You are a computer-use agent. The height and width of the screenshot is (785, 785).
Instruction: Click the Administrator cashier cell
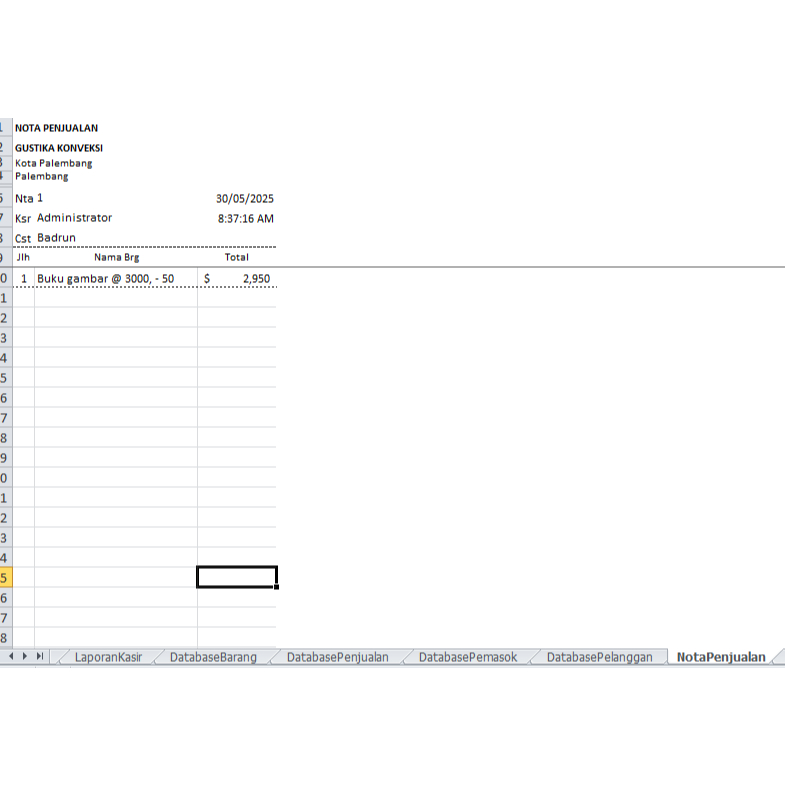click(x=74, y=218)
